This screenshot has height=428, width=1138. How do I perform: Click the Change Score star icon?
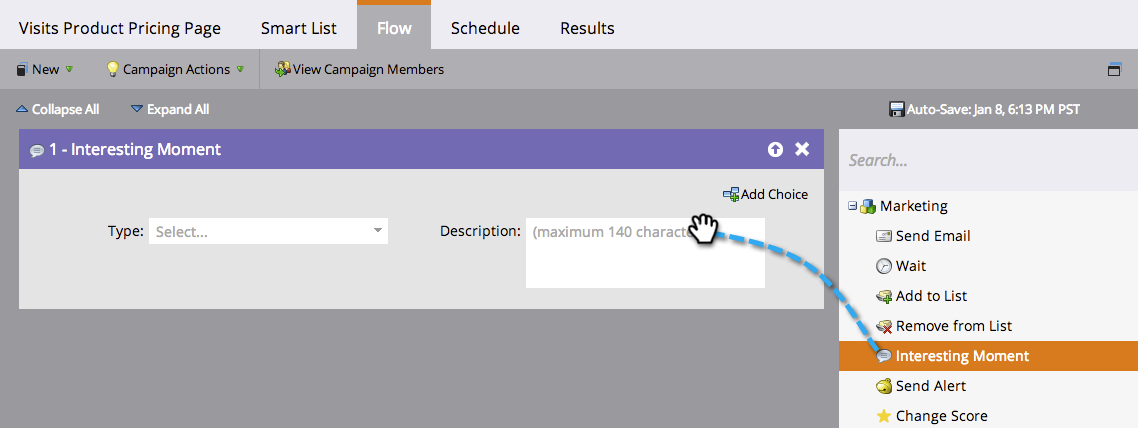pos(883,416)
